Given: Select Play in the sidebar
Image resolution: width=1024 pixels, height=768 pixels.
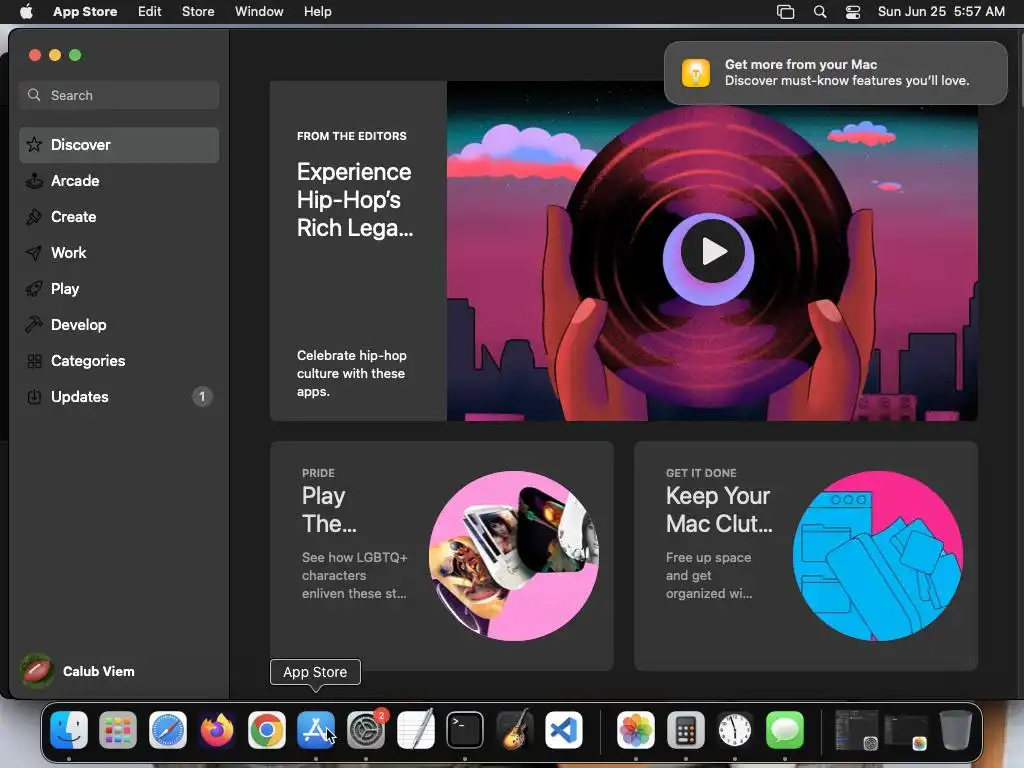Looking at the screenshot, I should pyautogui.click(x=119, y=289).
